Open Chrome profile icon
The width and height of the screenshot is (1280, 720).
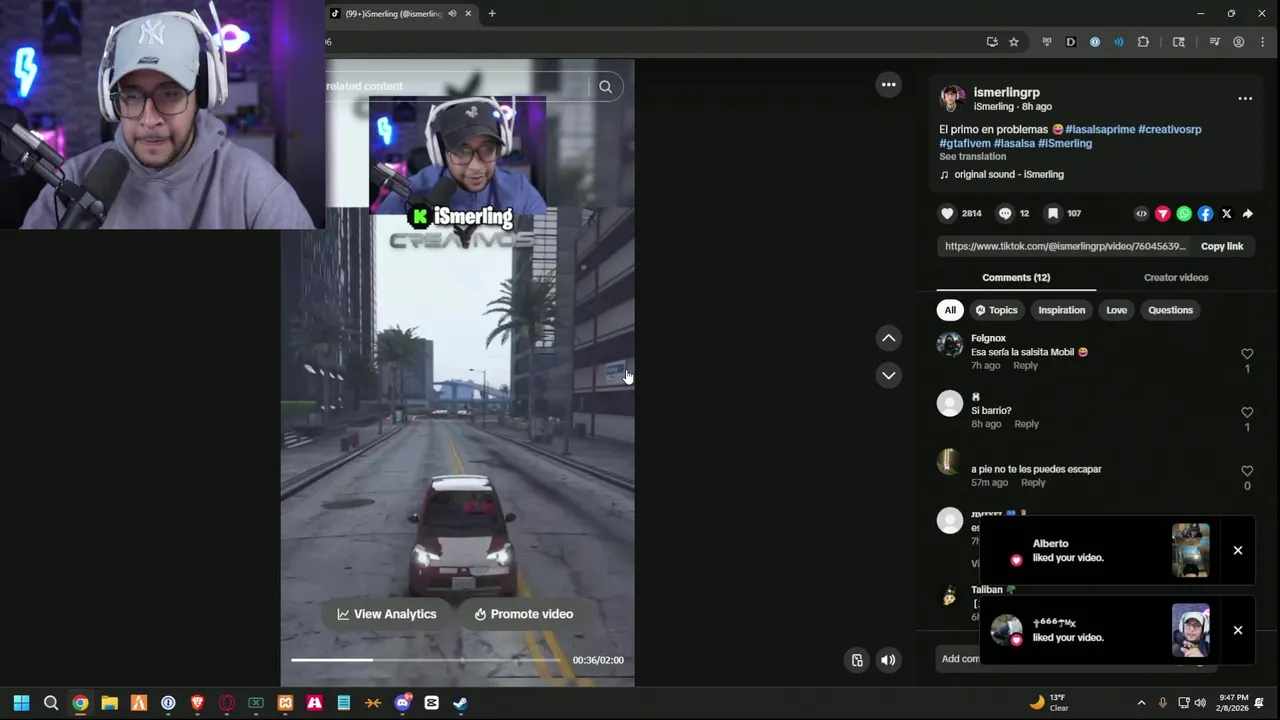1238,42
